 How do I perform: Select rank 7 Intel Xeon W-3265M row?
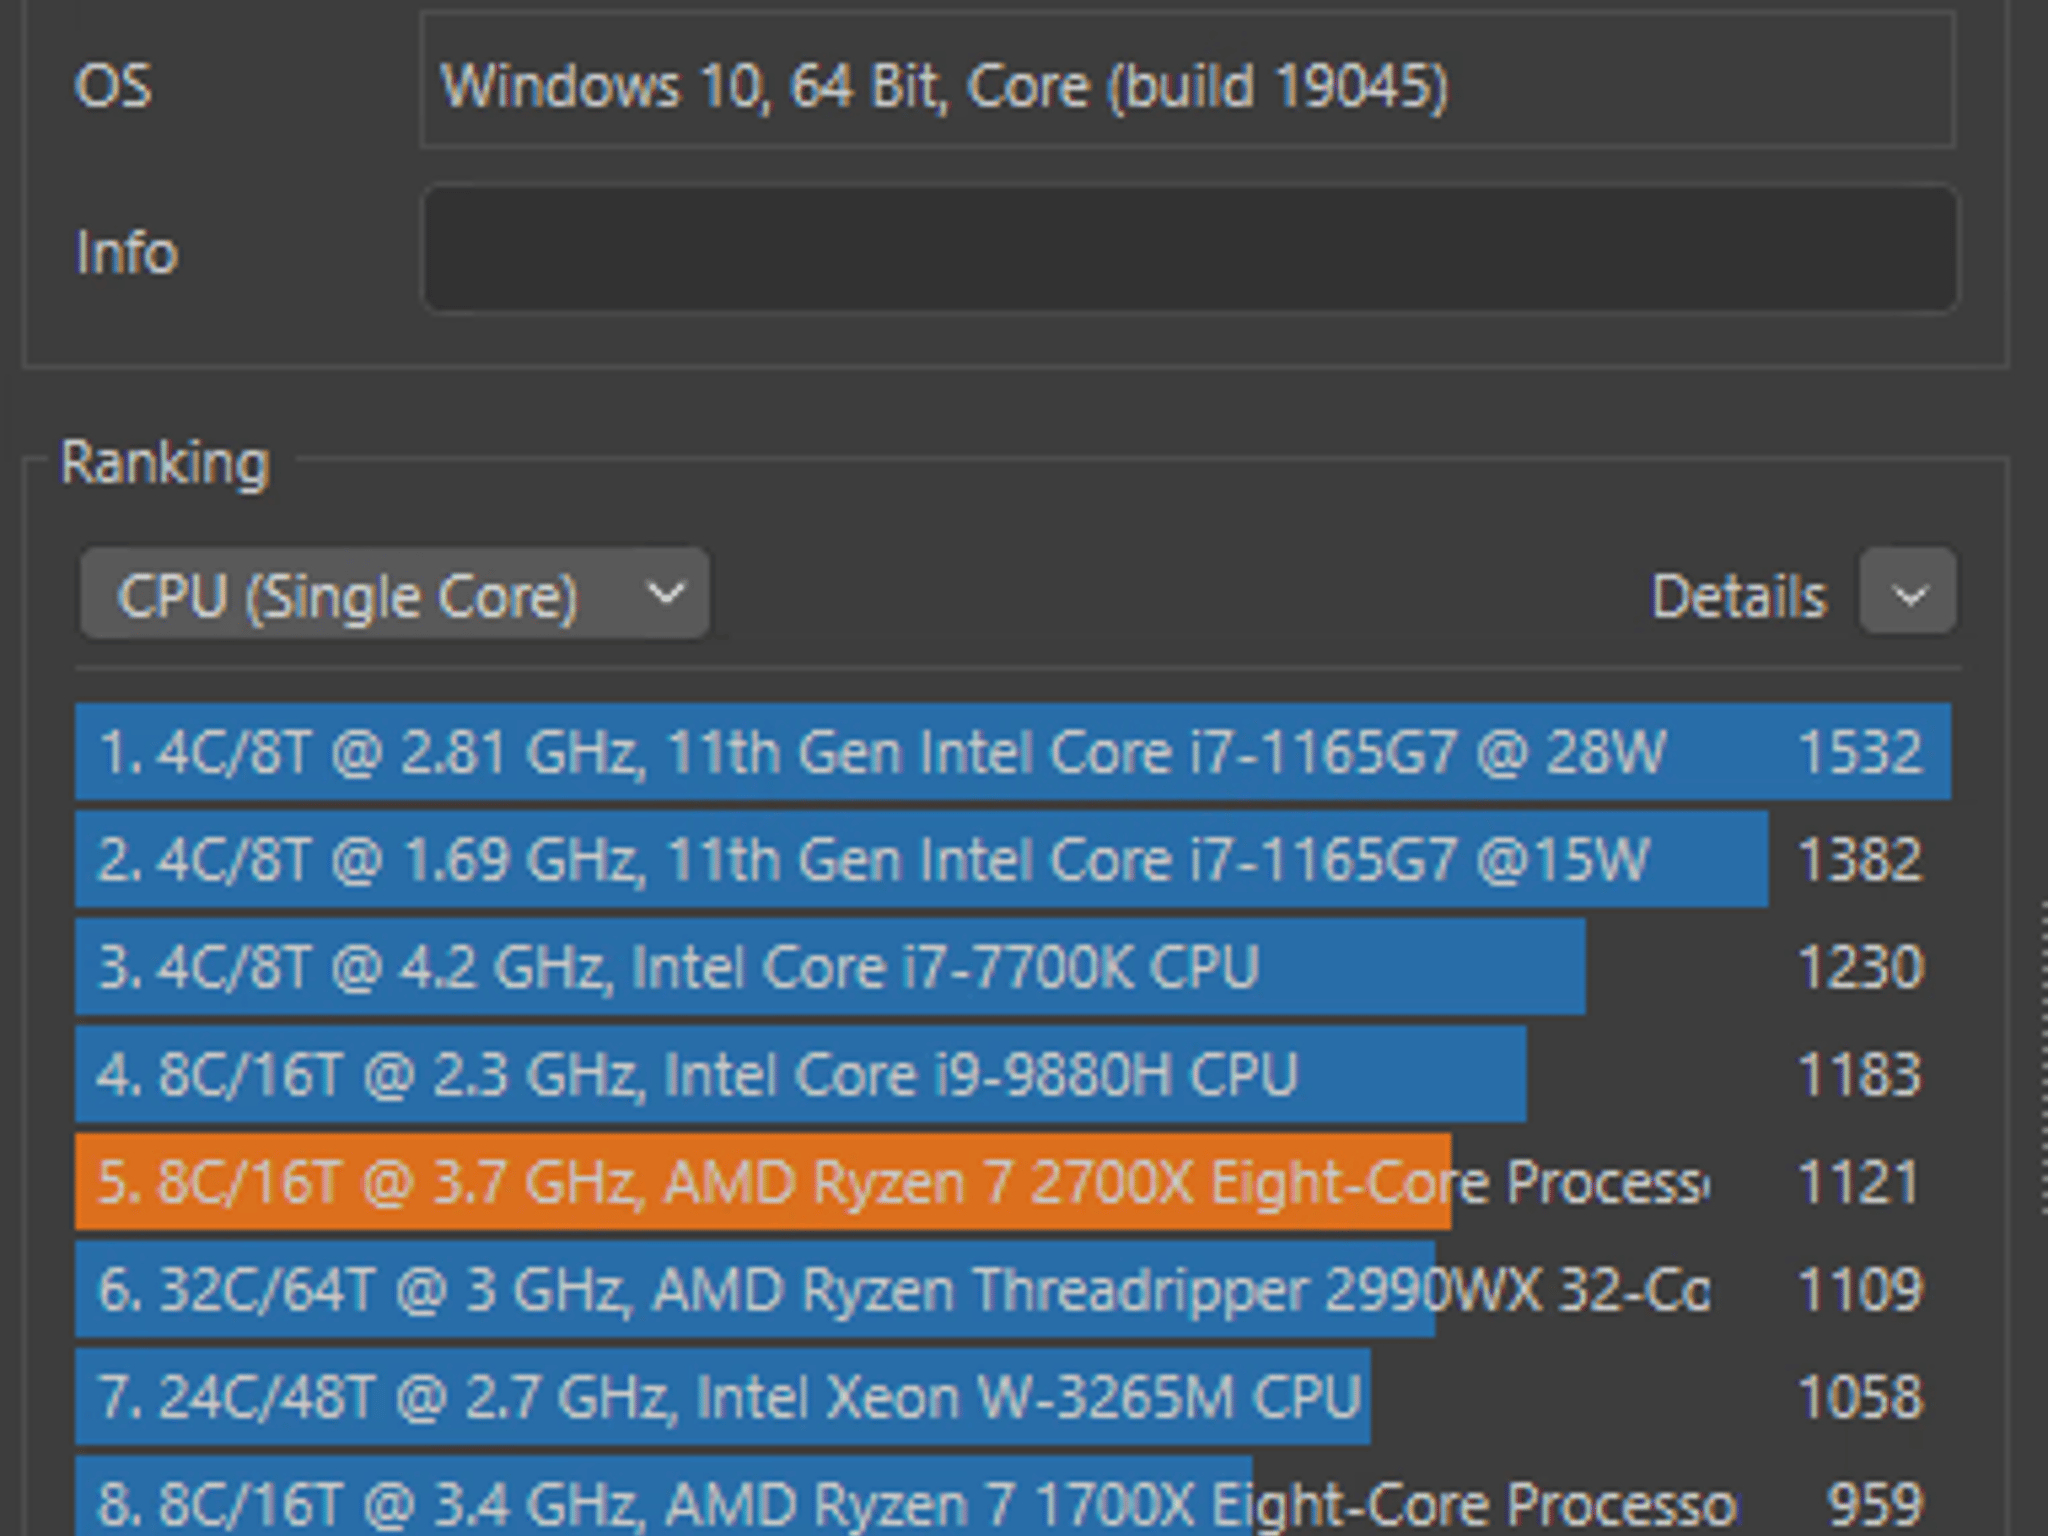click(x=1013, y=1397)
